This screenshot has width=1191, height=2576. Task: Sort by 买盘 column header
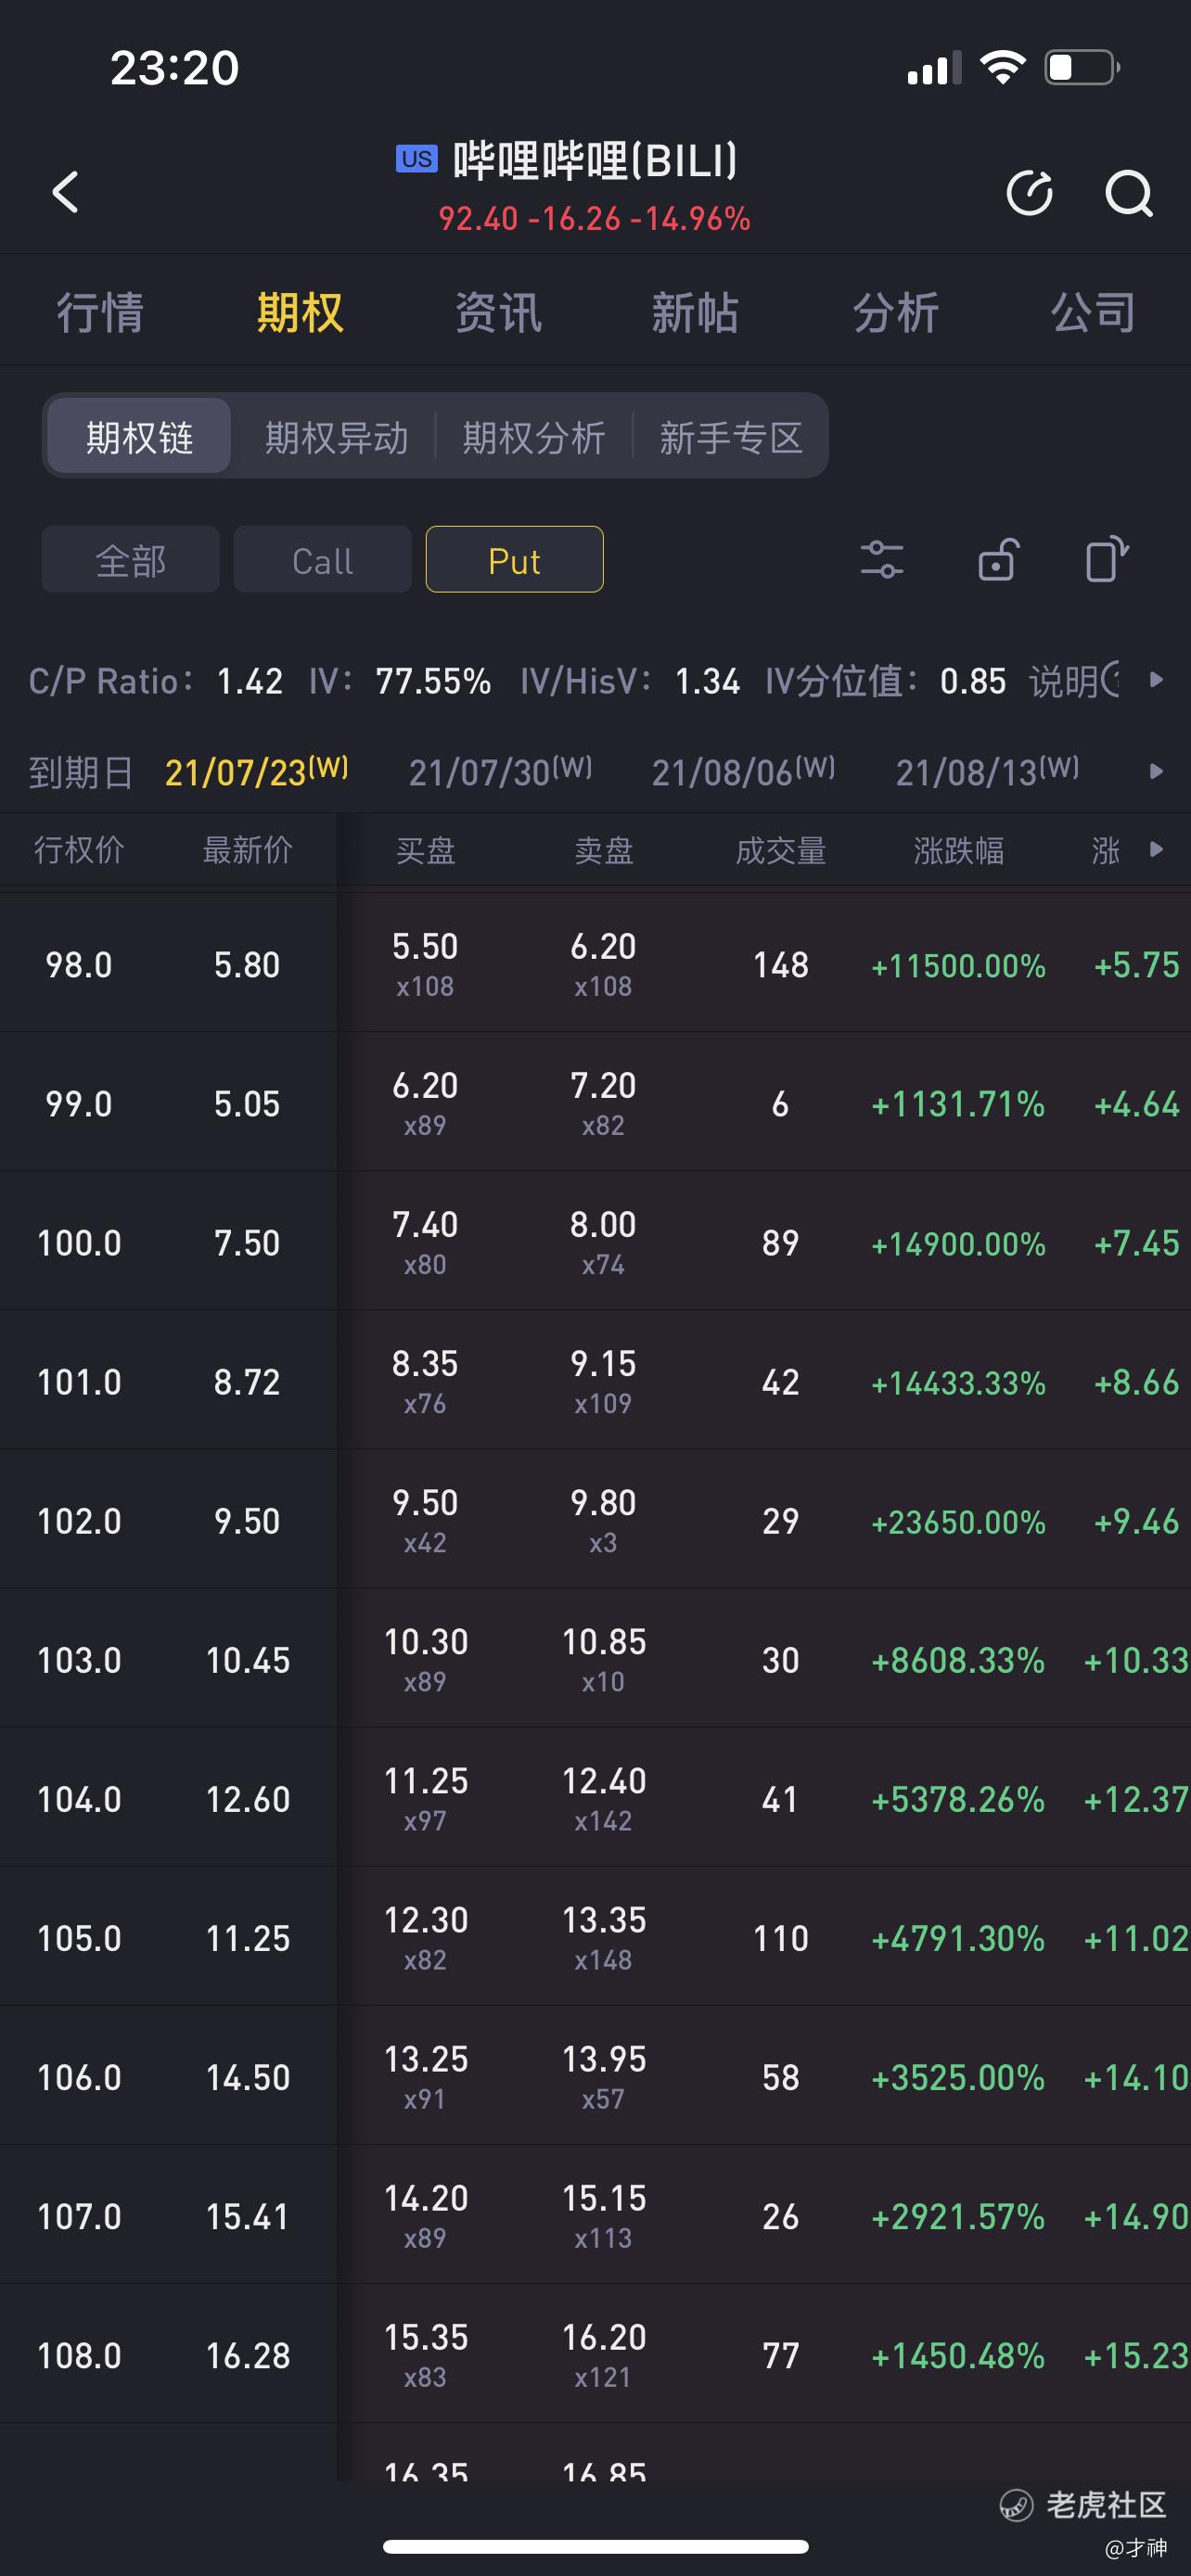(x=425, y=850)
